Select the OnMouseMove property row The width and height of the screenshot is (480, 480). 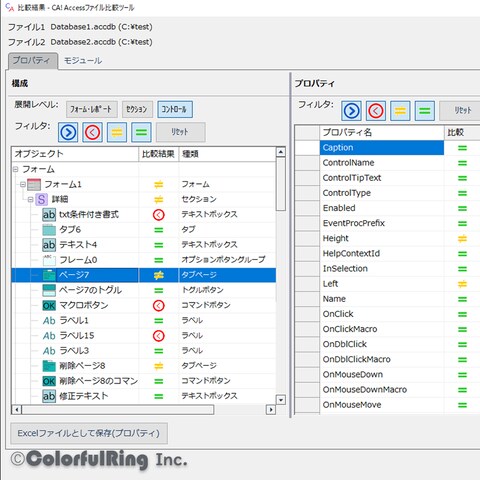(382, 405)
